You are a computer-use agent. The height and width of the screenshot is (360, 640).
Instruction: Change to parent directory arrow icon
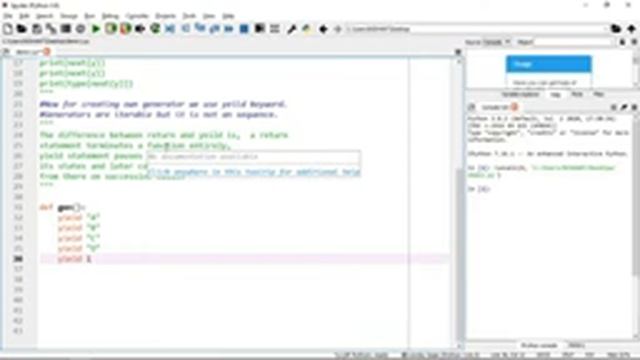pyautogui.click(x=631, y=29)
